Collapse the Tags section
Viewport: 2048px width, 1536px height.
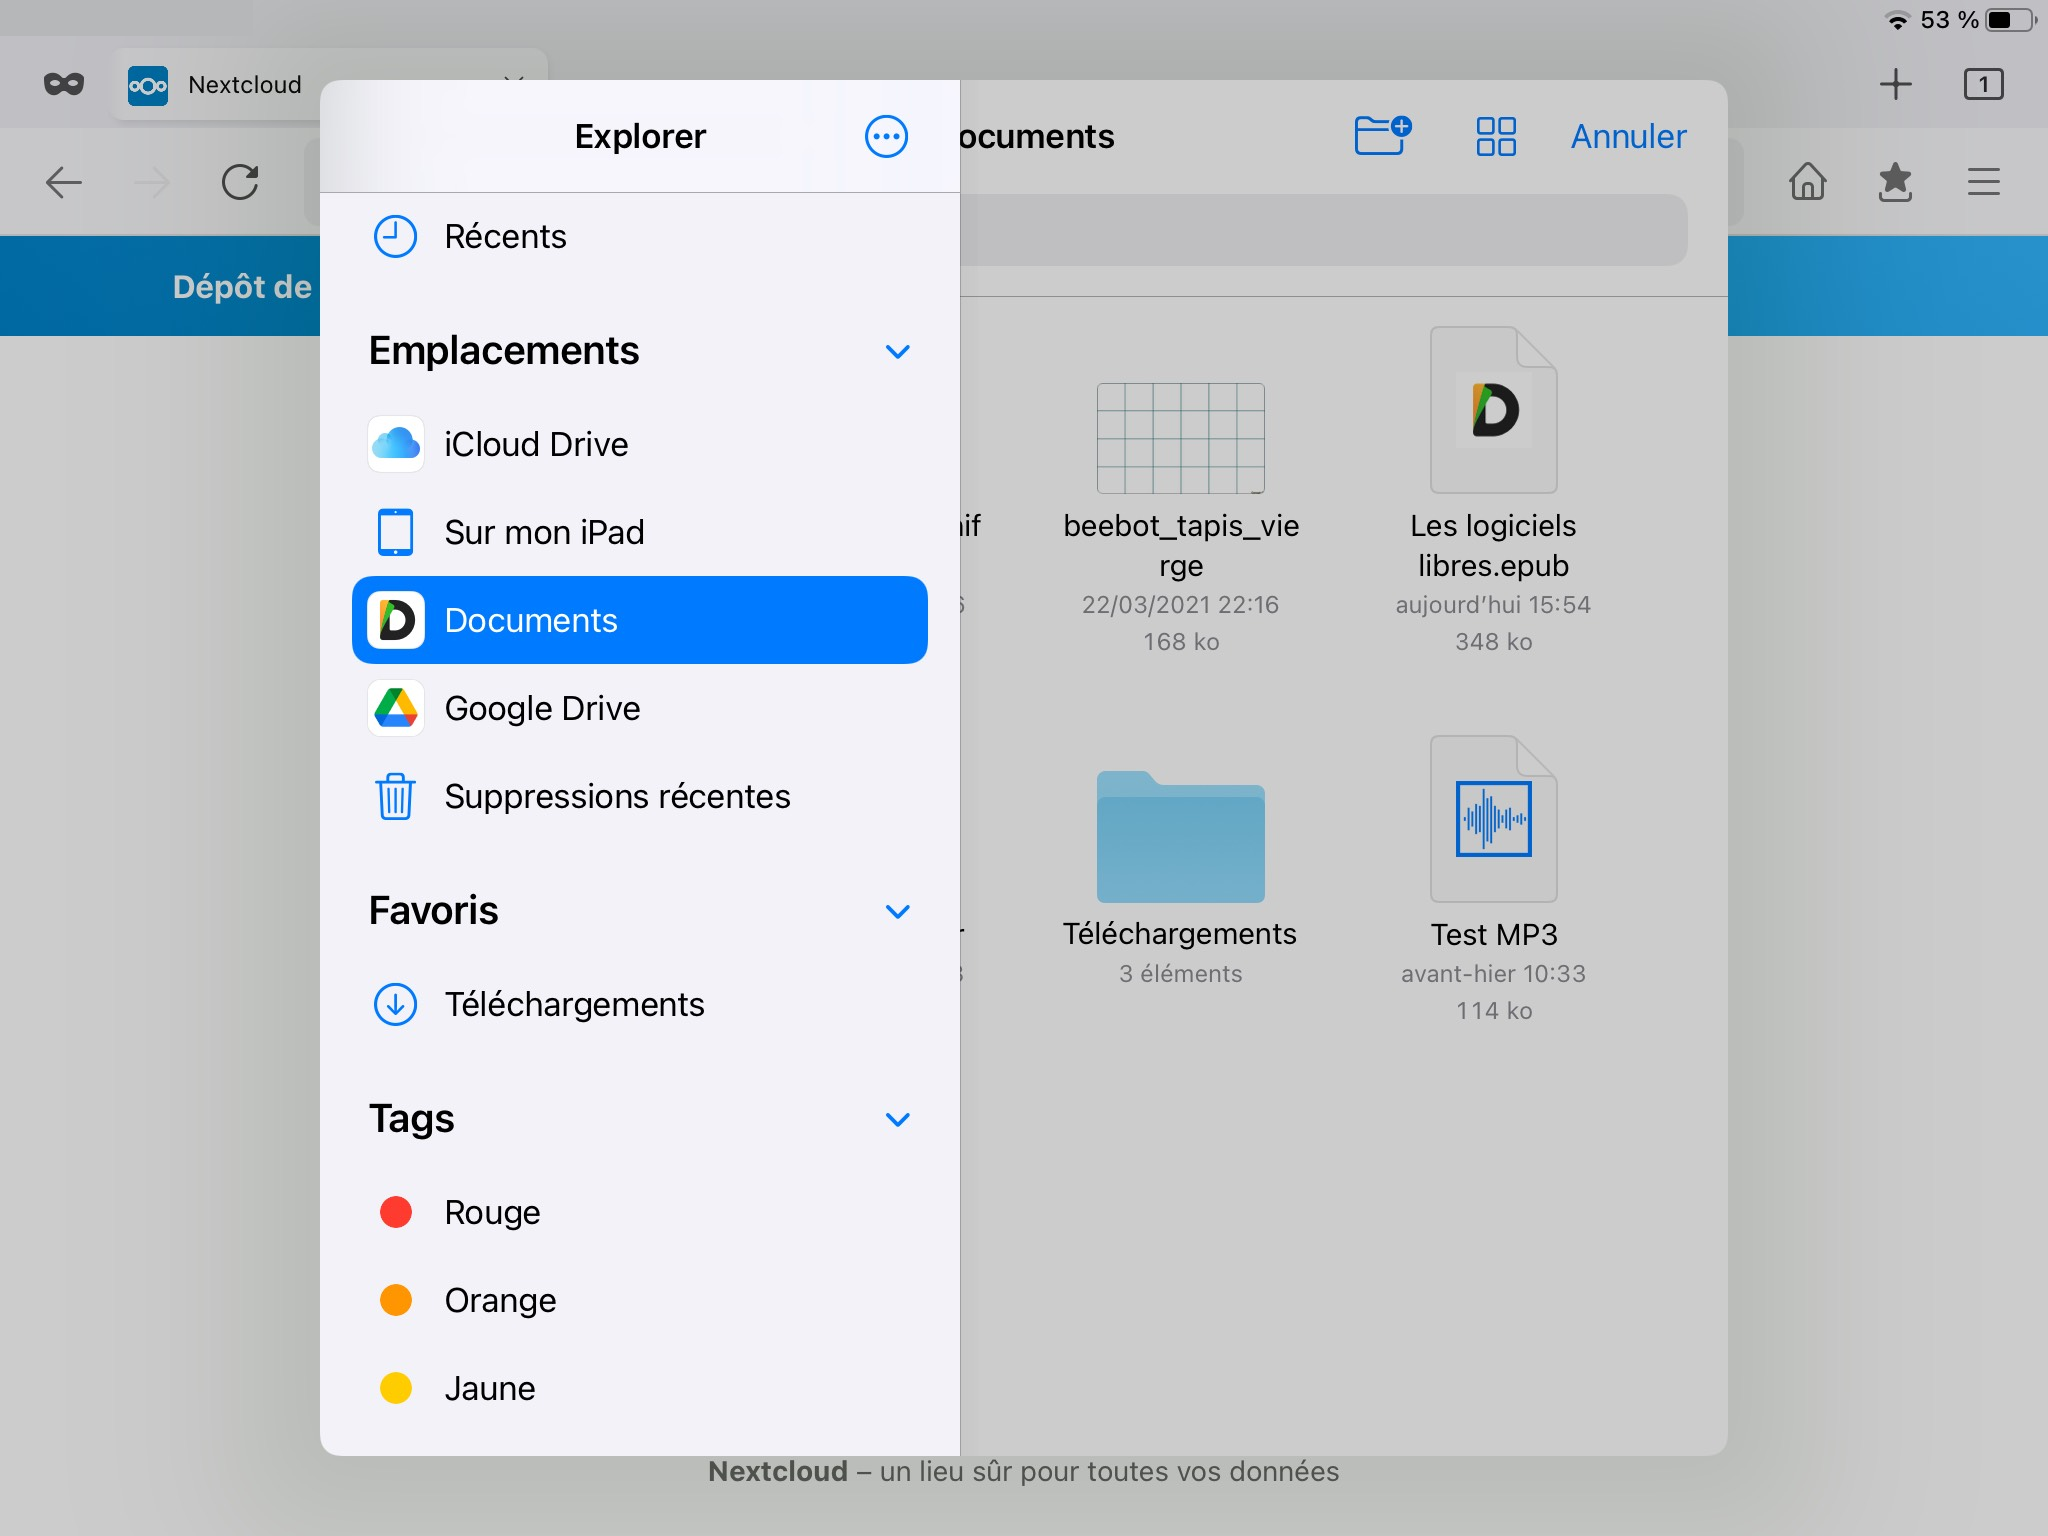897,1119
